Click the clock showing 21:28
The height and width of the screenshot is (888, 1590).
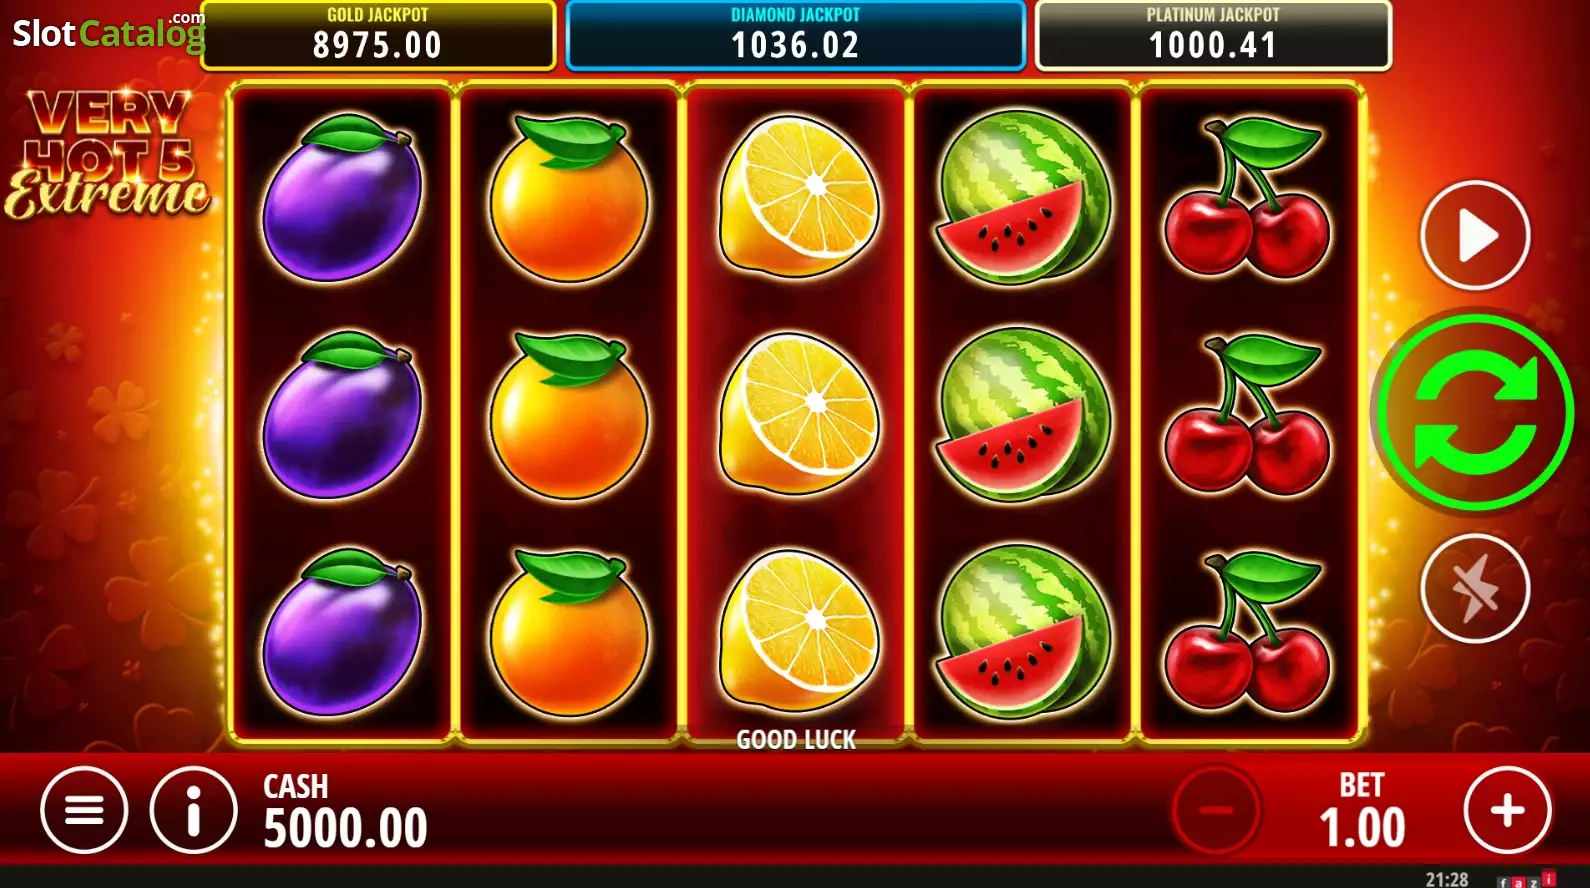(x=1447, y=879)
